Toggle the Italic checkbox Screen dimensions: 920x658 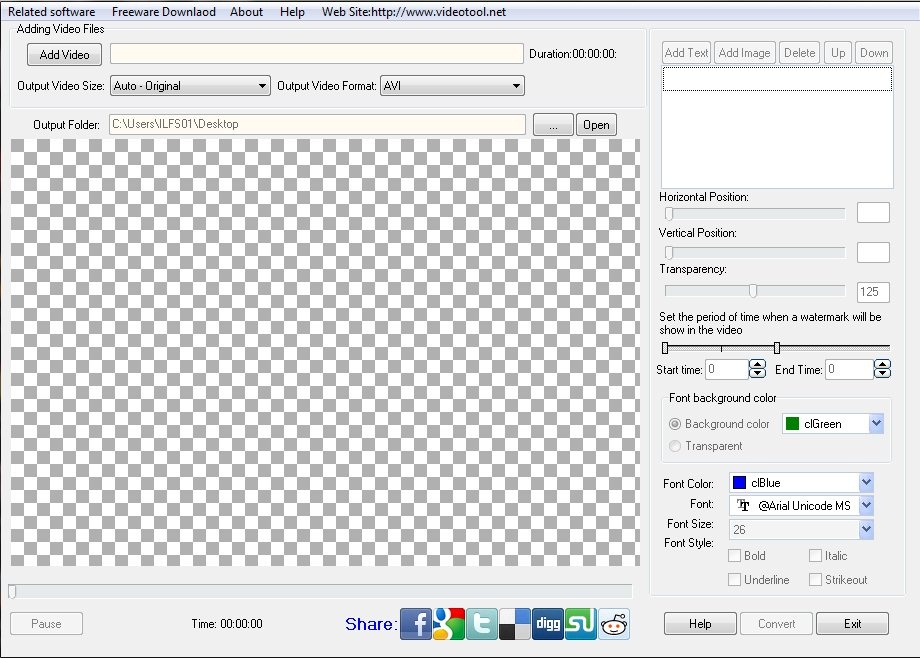(815, 556)
